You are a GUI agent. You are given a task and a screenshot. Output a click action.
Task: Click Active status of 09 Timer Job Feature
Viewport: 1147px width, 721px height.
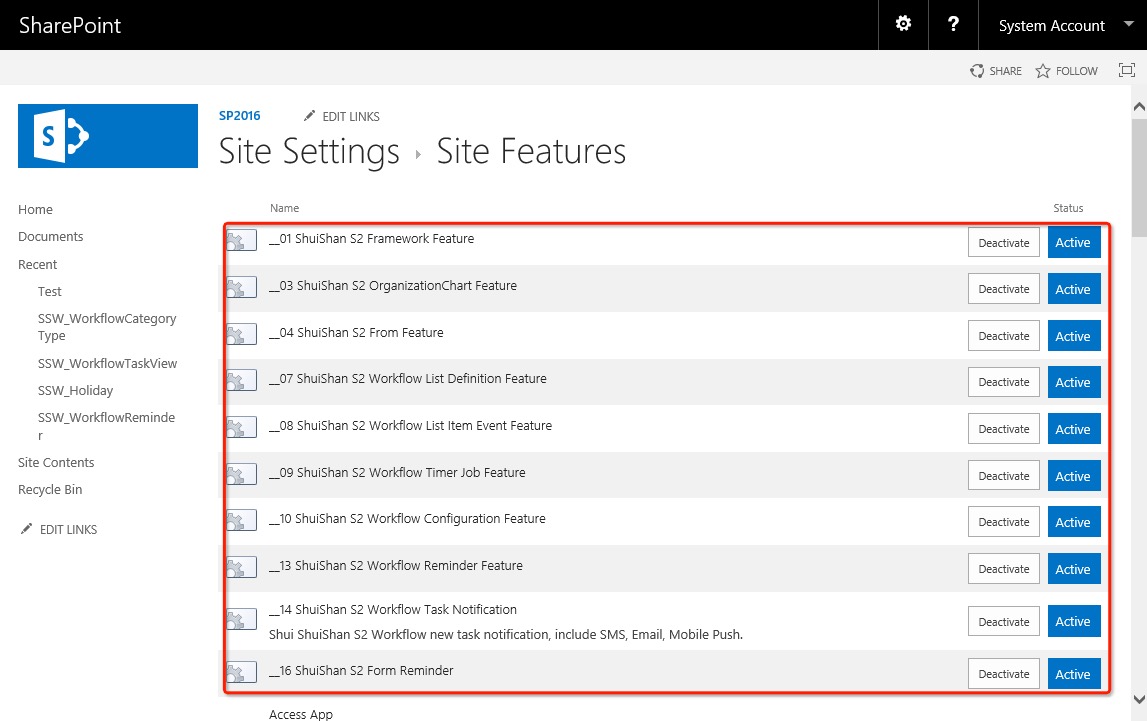pos(1073,476)
